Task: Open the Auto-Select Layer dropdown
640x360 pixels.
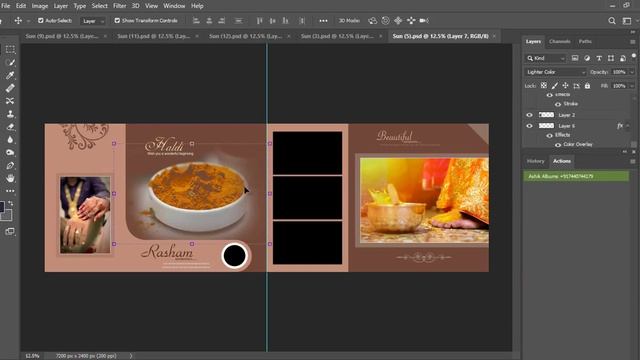Action: tap(93, 21)
